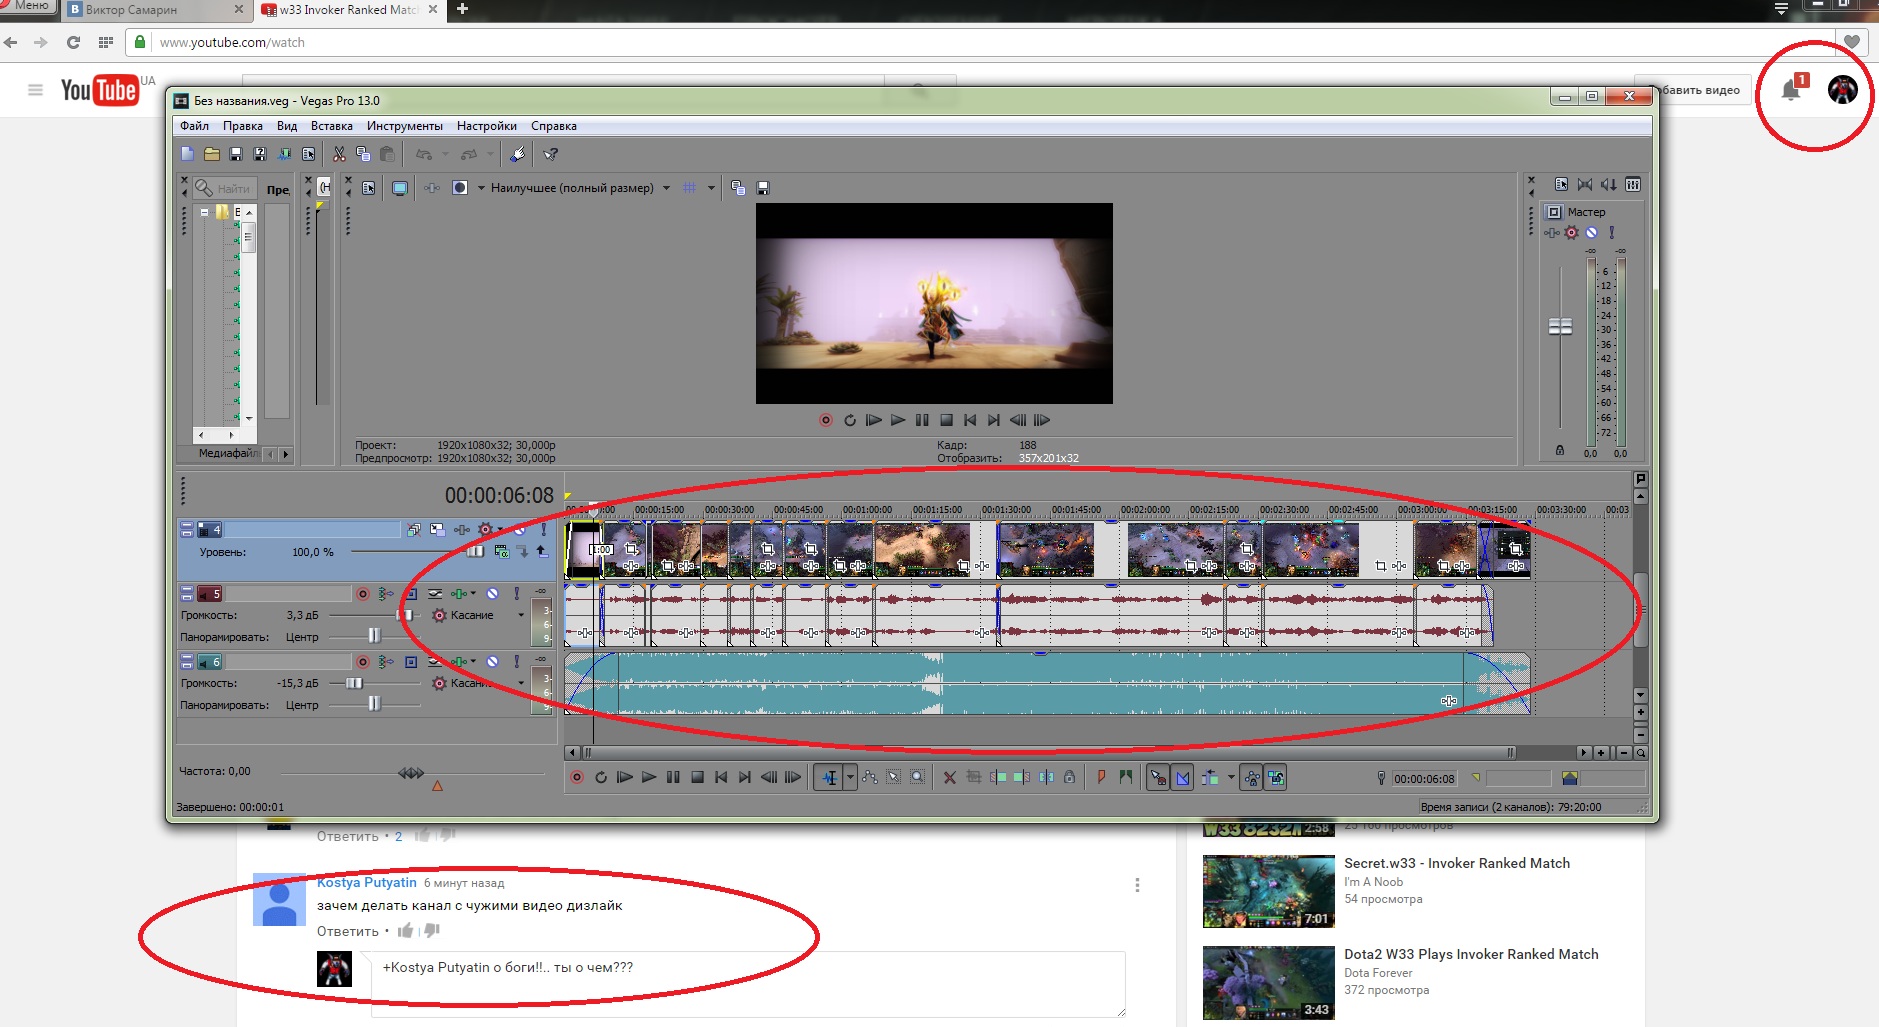Image resolution: width=1879 pixels, height=1027 pixels.
Task: Delete selection with the red X icon
Action: pyautogui.click(x=950, y=777)
